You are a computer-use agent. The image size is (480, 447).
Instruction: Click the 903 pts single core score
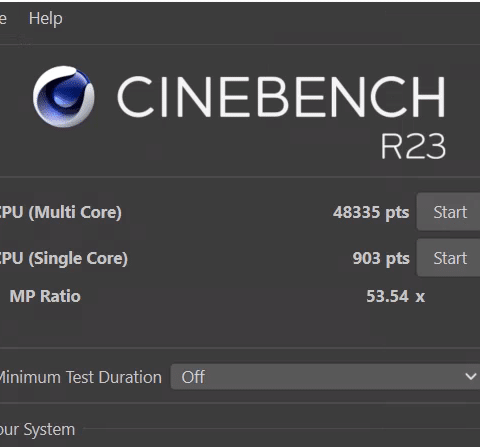381,258
